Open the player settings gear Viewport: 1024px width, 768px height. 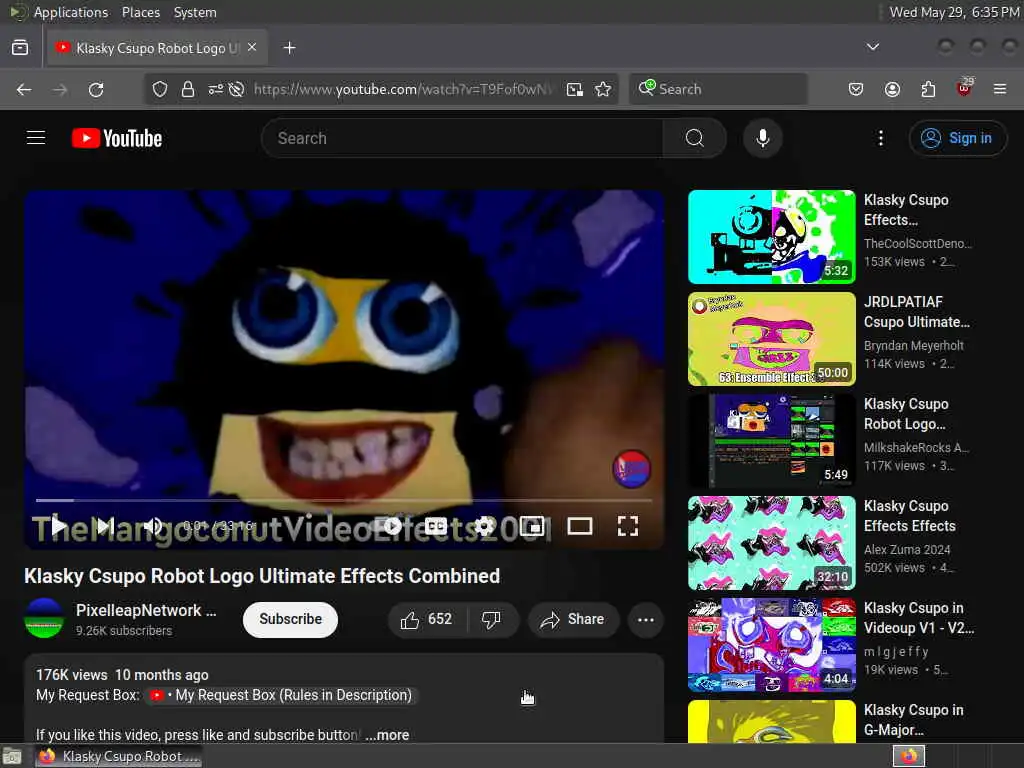coord(484,526)
